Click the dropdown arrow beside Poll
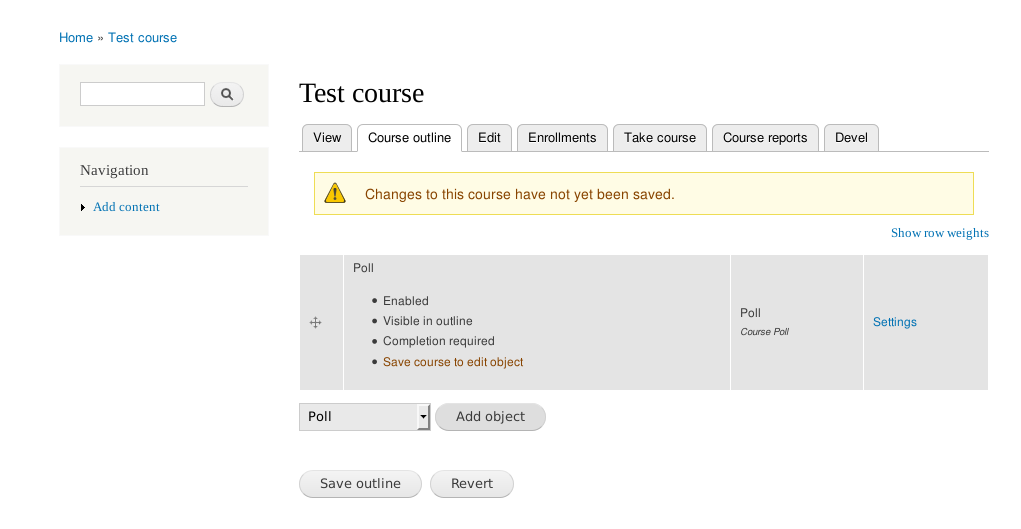1021x529 pixels. 423,417
